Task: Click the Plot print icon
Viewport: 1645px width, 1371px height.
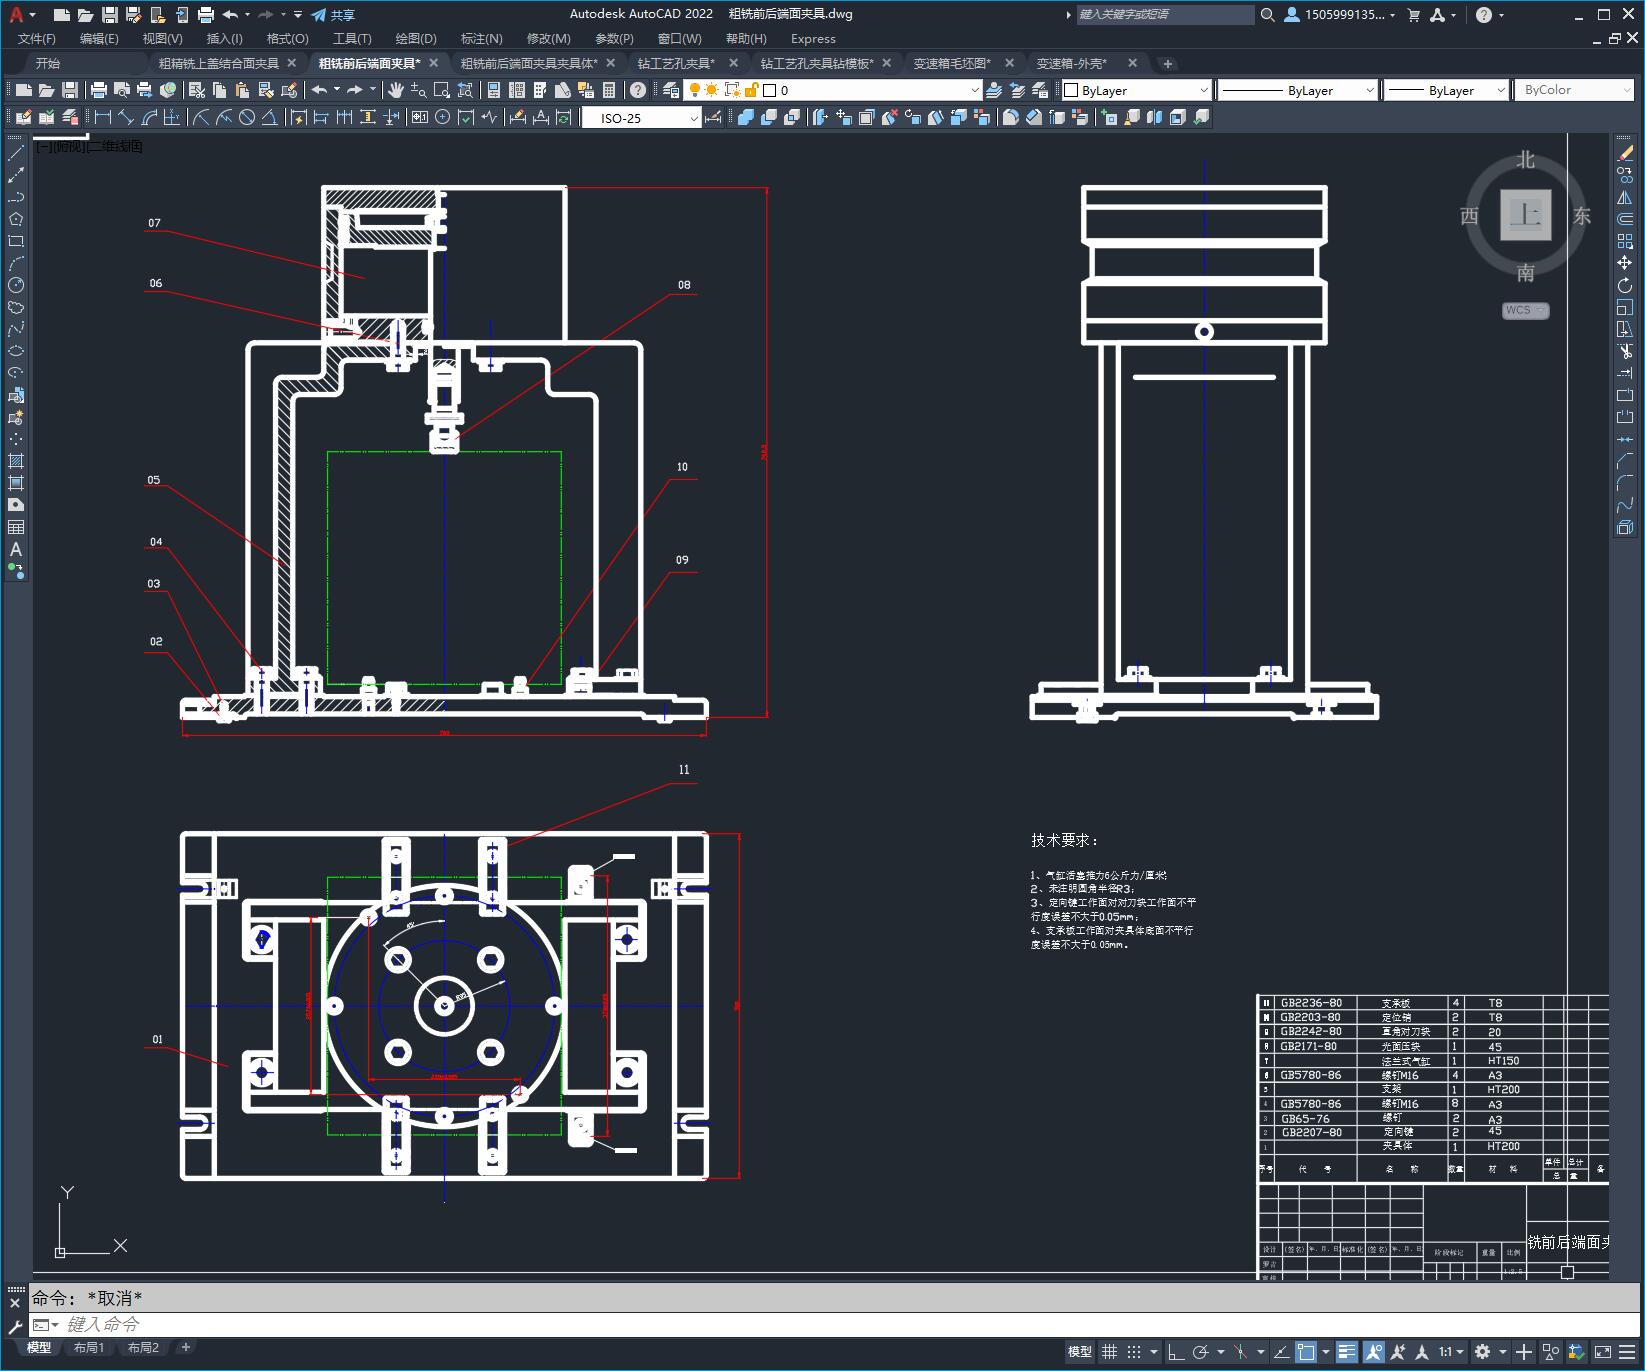Action: [x=98, y=90]
